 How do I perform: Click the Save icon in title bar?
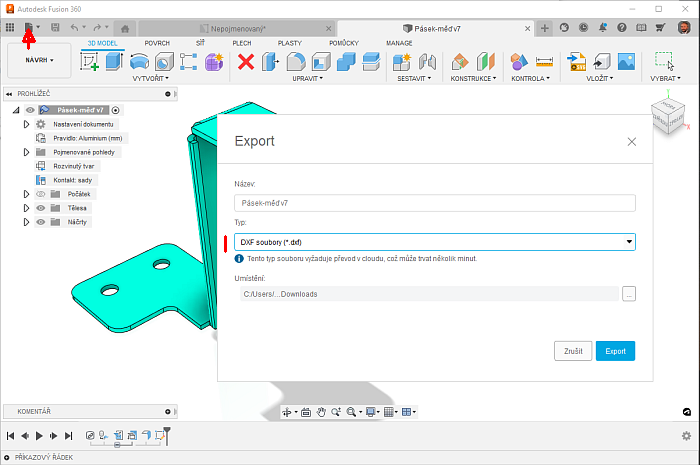point(55,27)
